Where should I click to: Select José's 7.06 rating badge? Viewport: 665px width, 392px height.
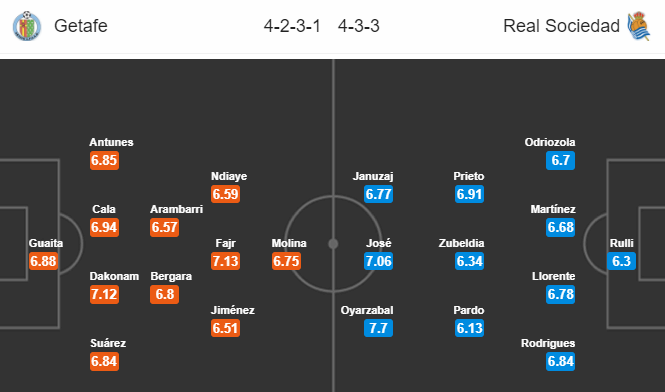(378, 261)
